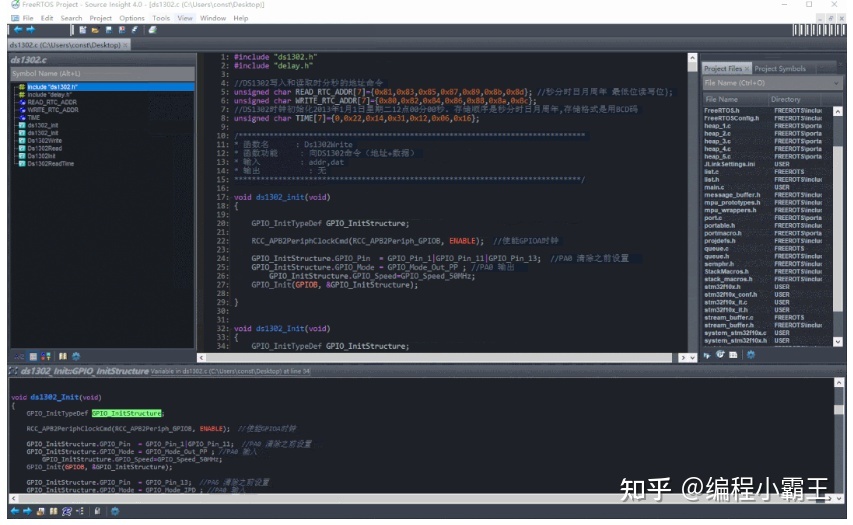Click the Symbol Name (Alt+L) search field
Screen dimensions: 853x525
[102, 73]
